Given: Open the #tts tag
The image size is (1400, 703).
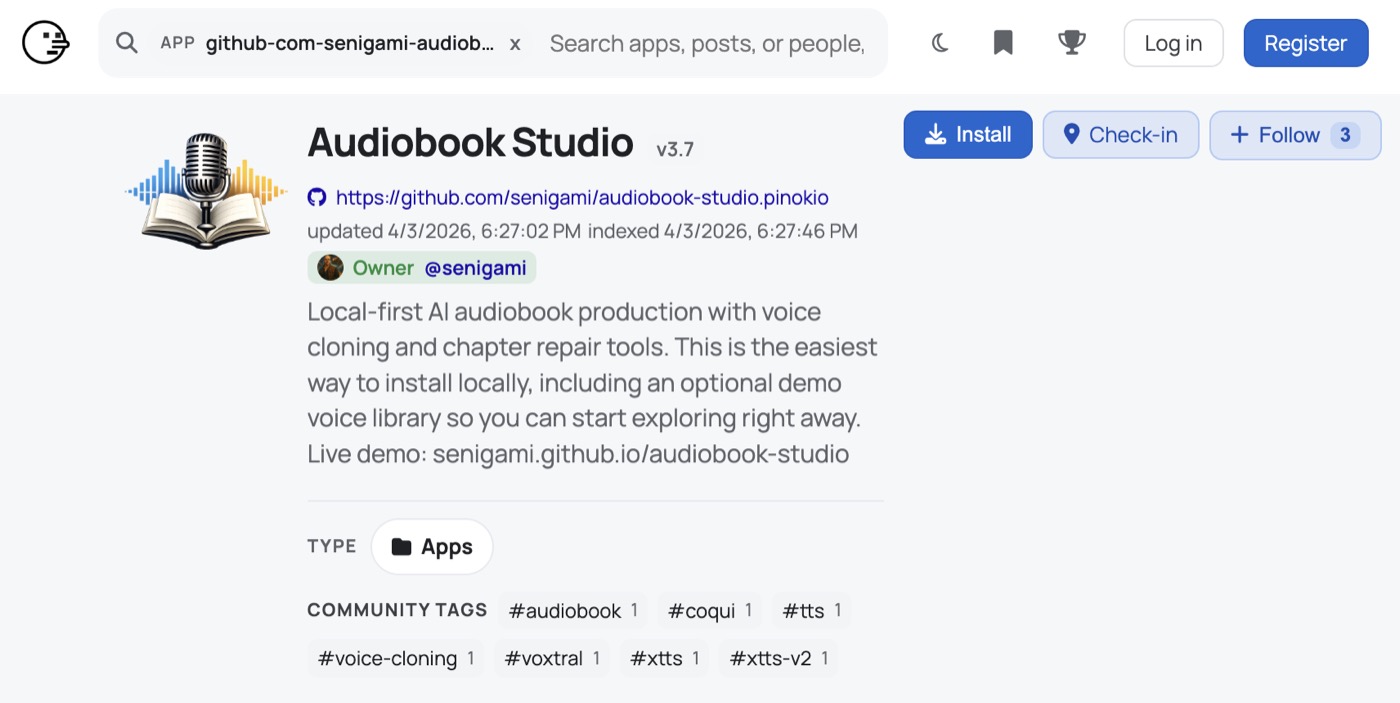Looking at the screenshot, I should 811,610.
